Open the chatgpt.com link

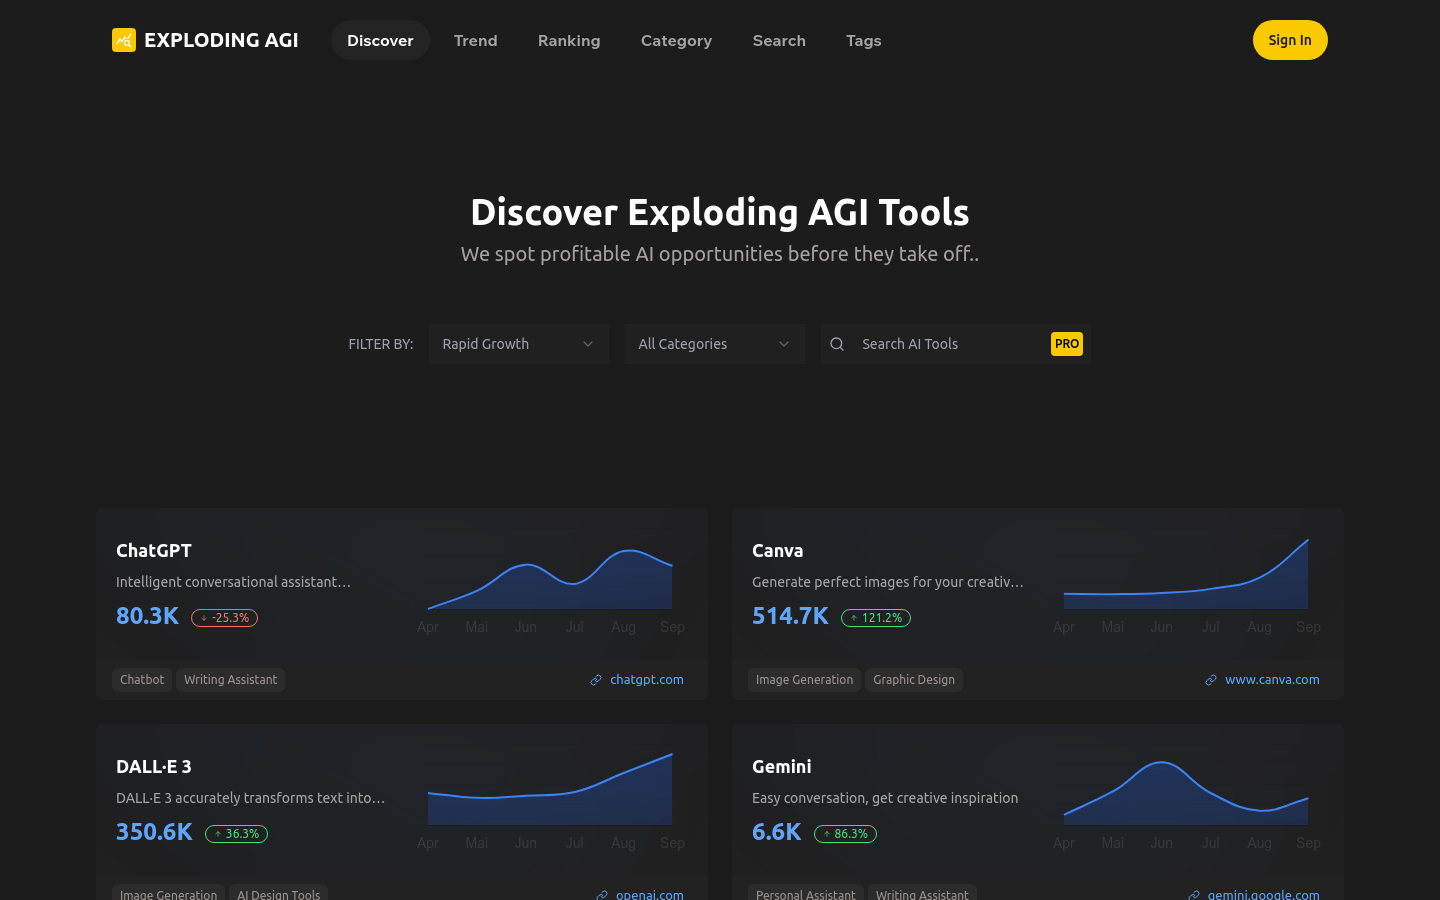point(646,680)
